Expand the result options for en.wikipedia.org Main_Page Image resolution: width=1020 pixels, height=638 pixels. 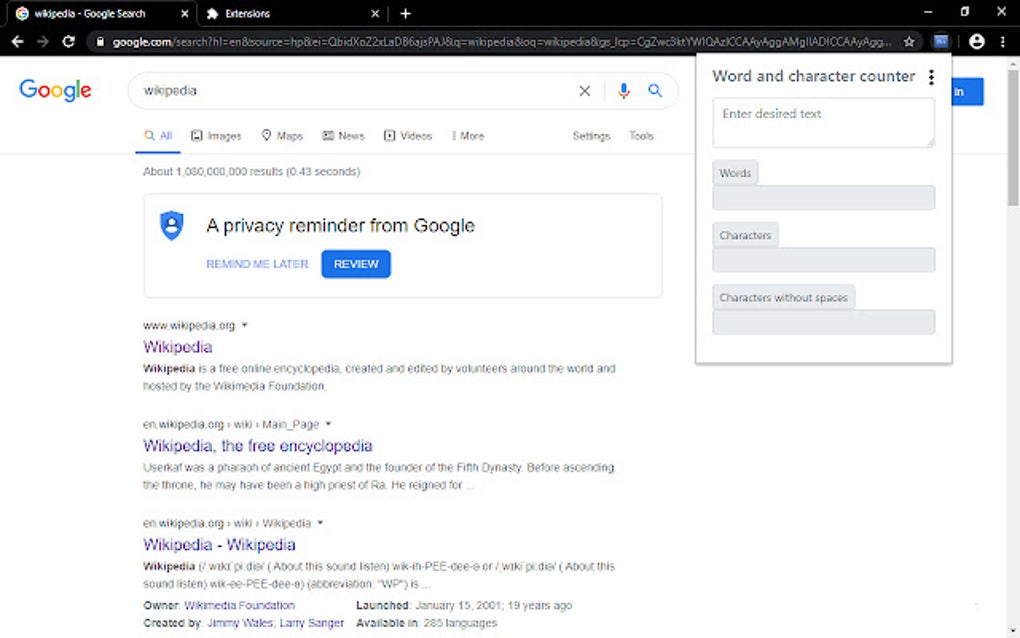pos(328,424)
